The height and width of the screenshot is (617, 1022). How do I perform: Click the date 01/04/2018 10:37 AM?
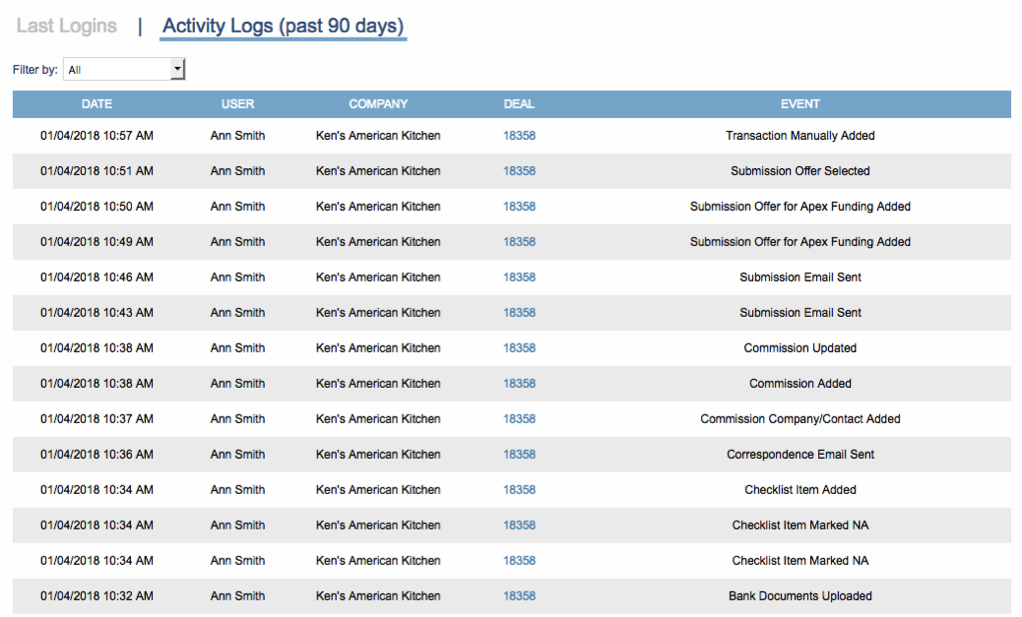tap(97, 419)
